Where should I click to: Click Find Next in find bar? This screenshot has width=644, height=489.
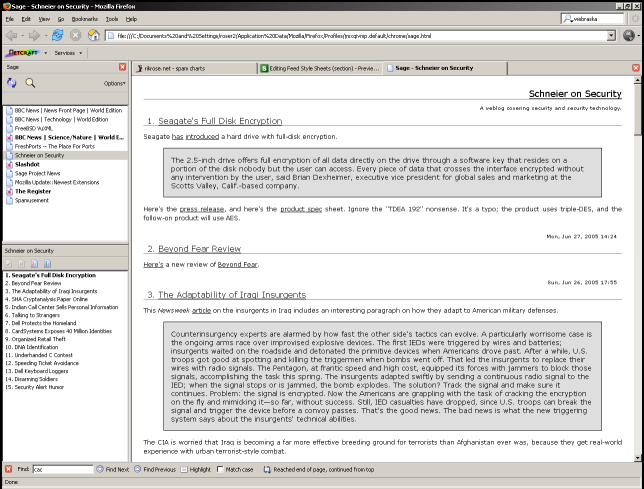(113, 469)
